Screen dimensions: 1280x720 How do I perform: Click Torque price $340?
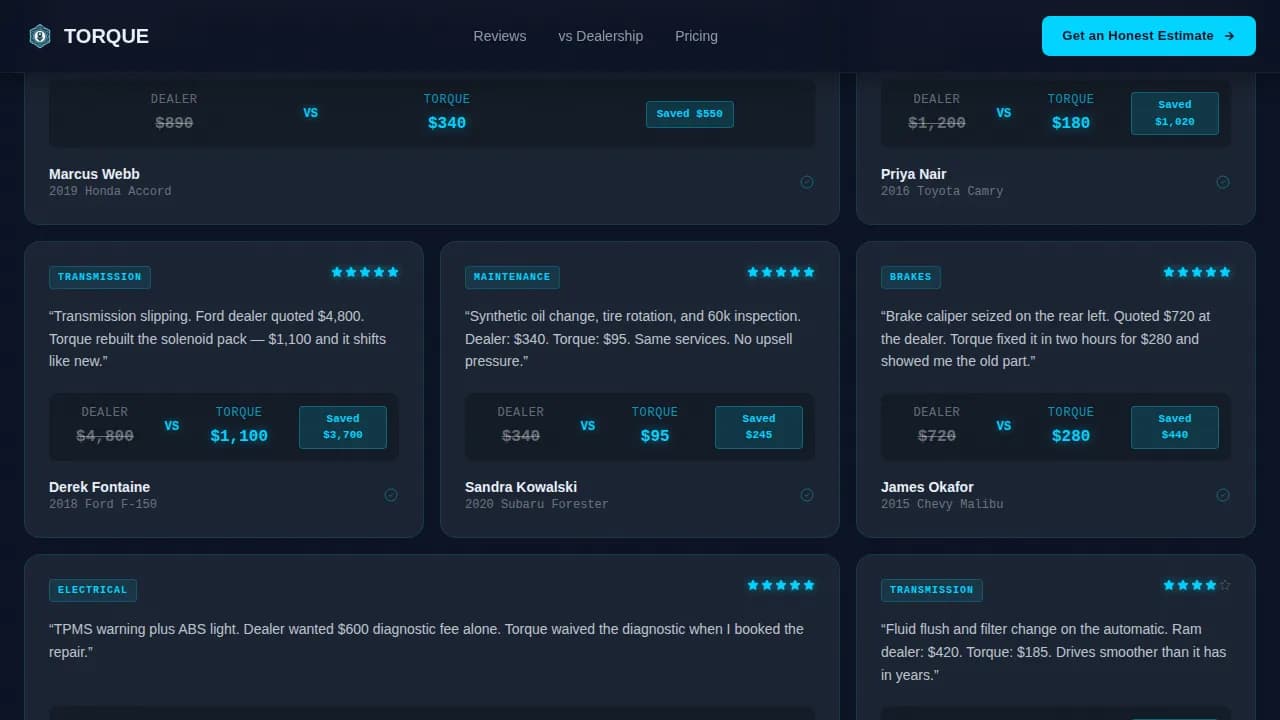(x=447, y=123)
